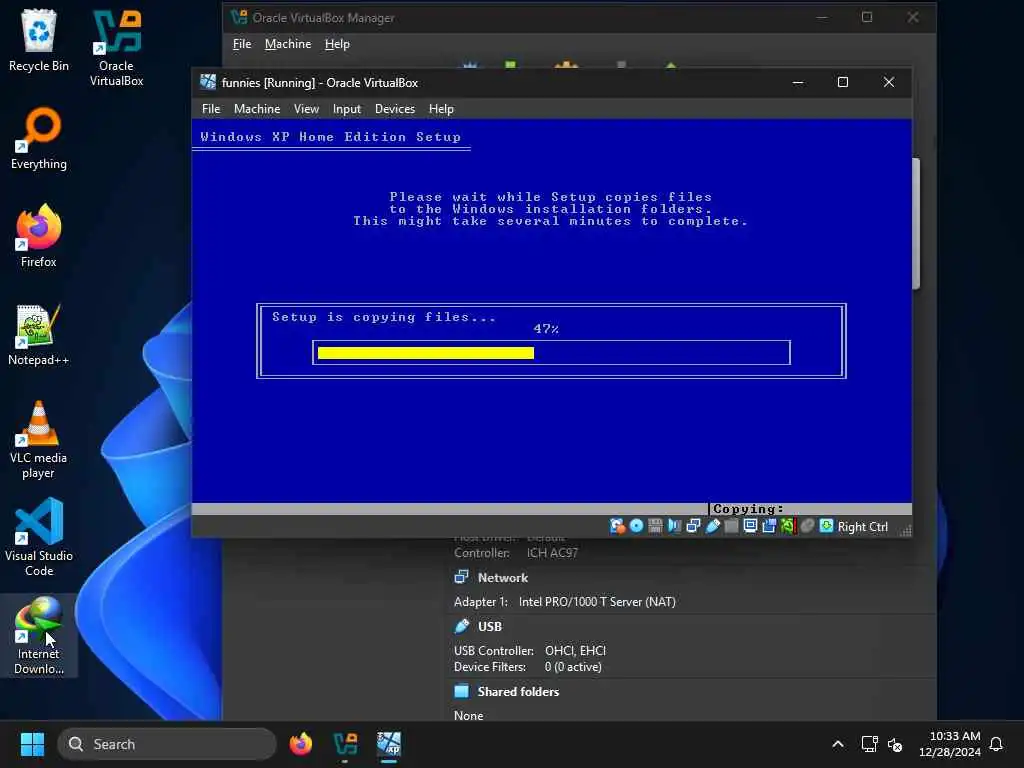Open Machine menu in VirtualBox Manager window
This screenshot has width=1024, height=768.
[288, 44]
